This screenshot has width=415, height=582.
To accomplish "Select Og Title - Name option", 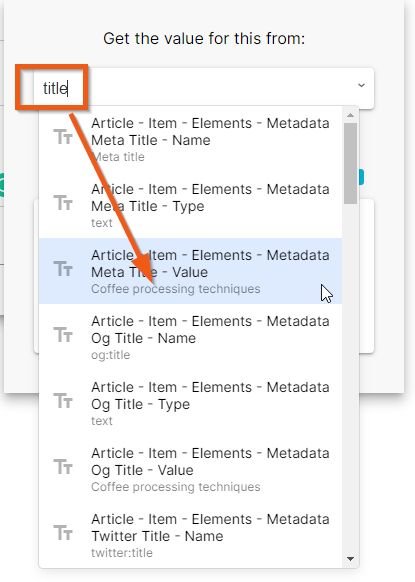I will tap(190, 337).
